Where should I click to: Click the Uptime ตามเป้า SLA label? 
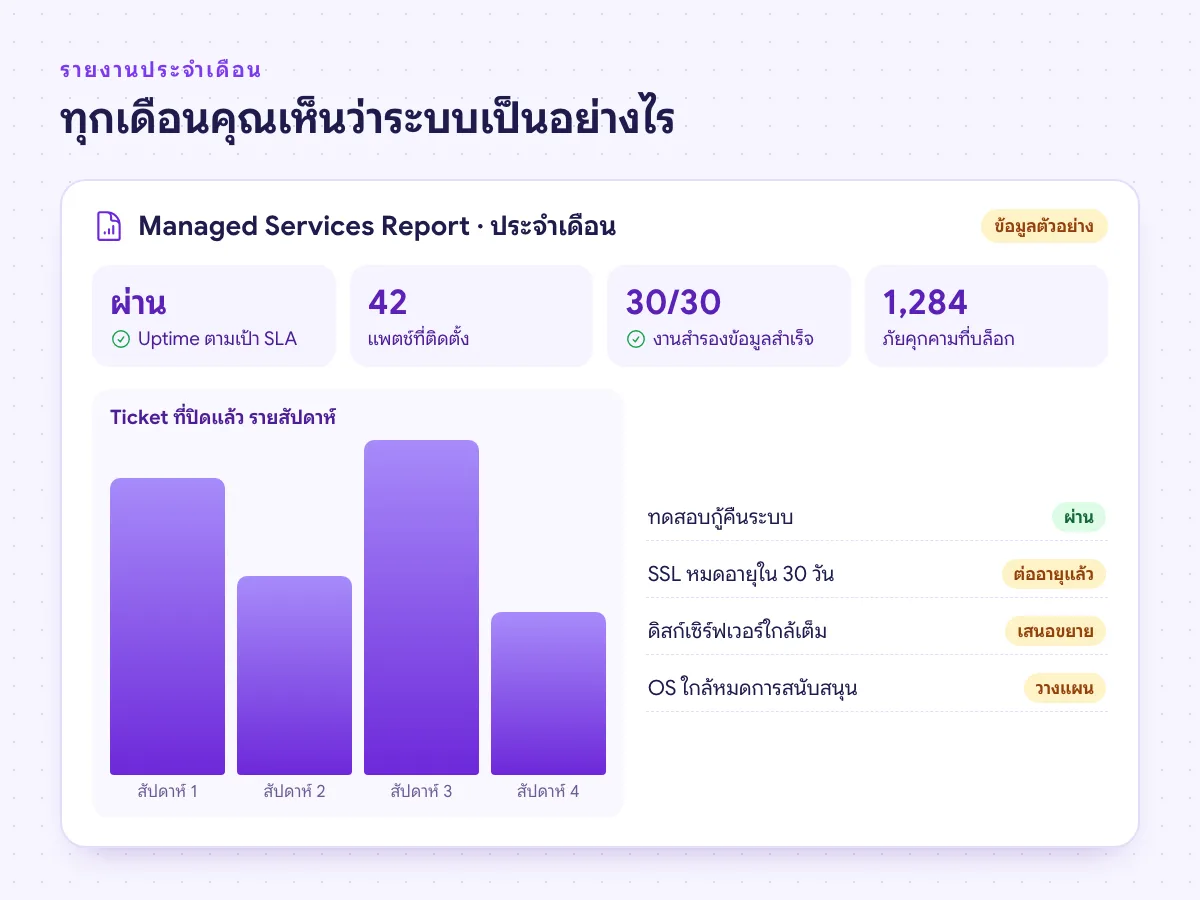(217, 339)
